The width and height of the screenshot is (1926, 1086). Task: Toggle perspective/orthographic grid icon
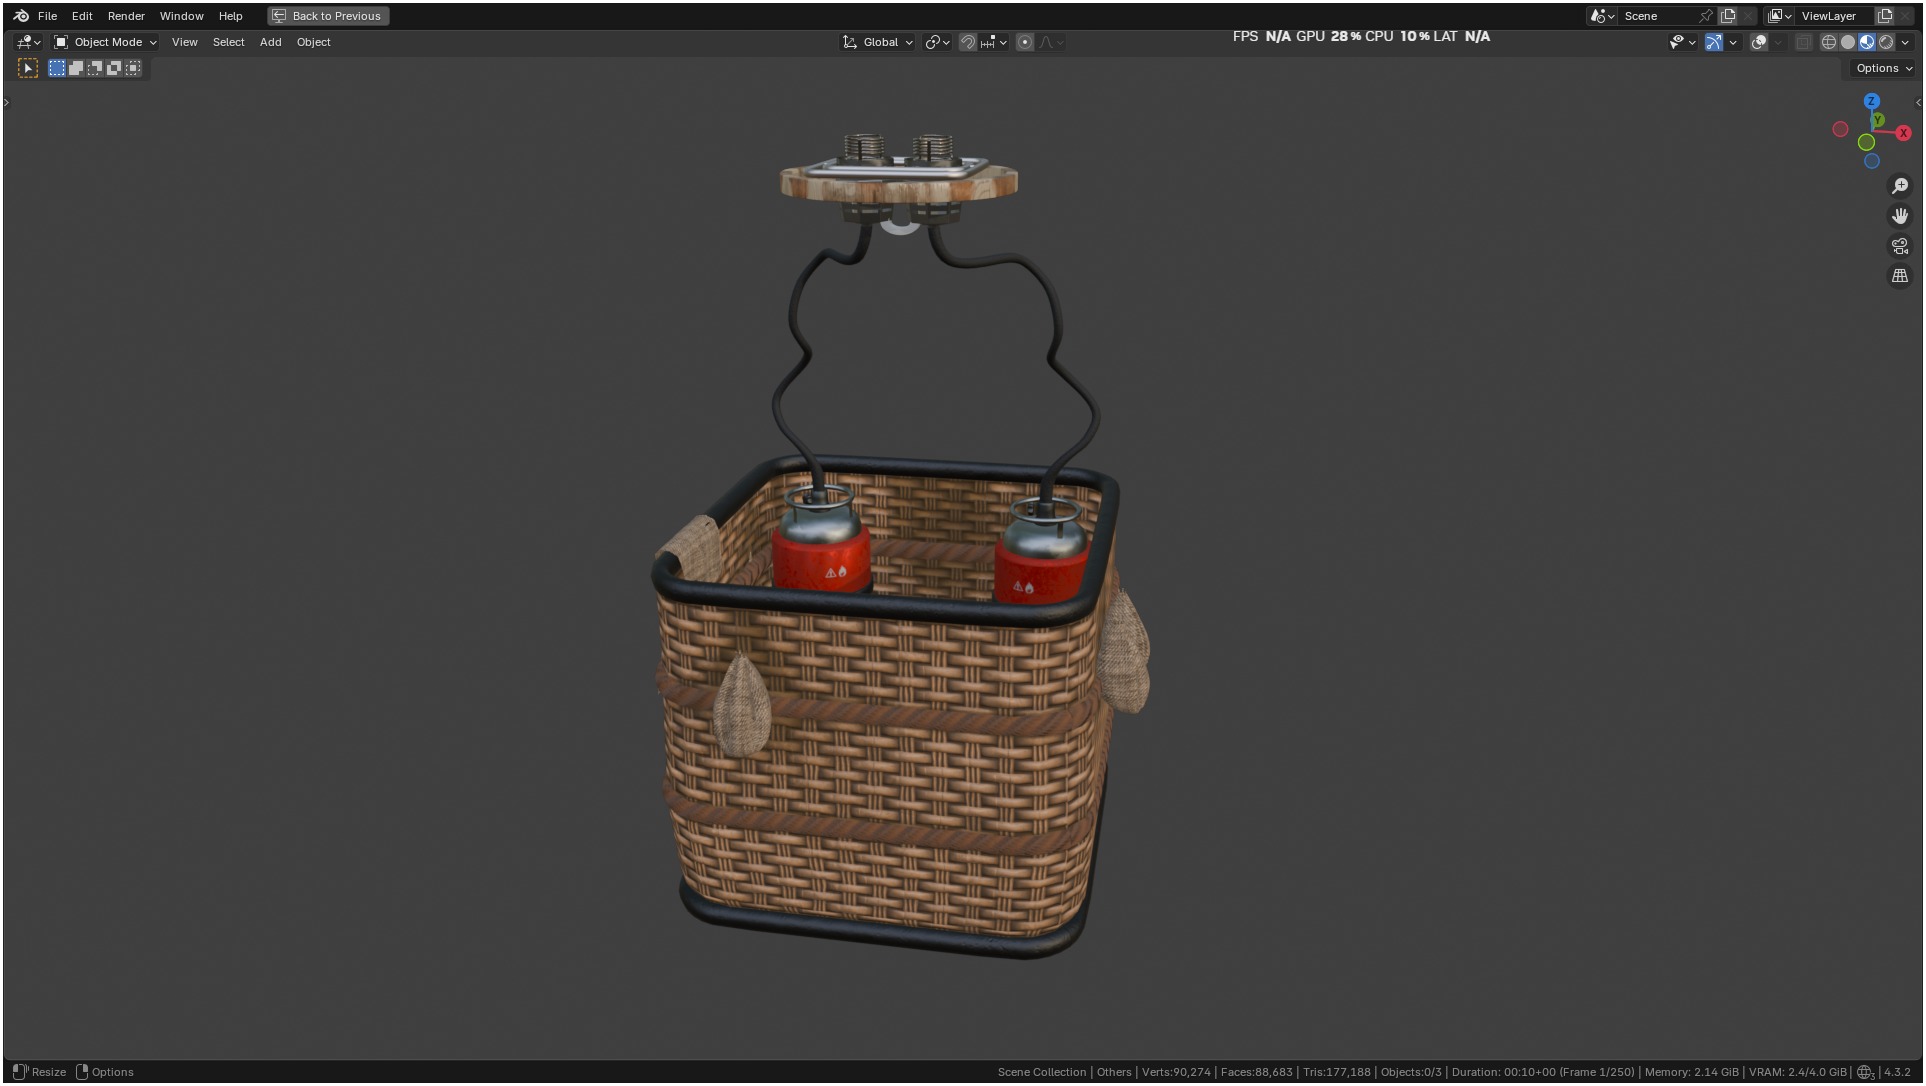pyautogui.click(x=1900, y=276)
